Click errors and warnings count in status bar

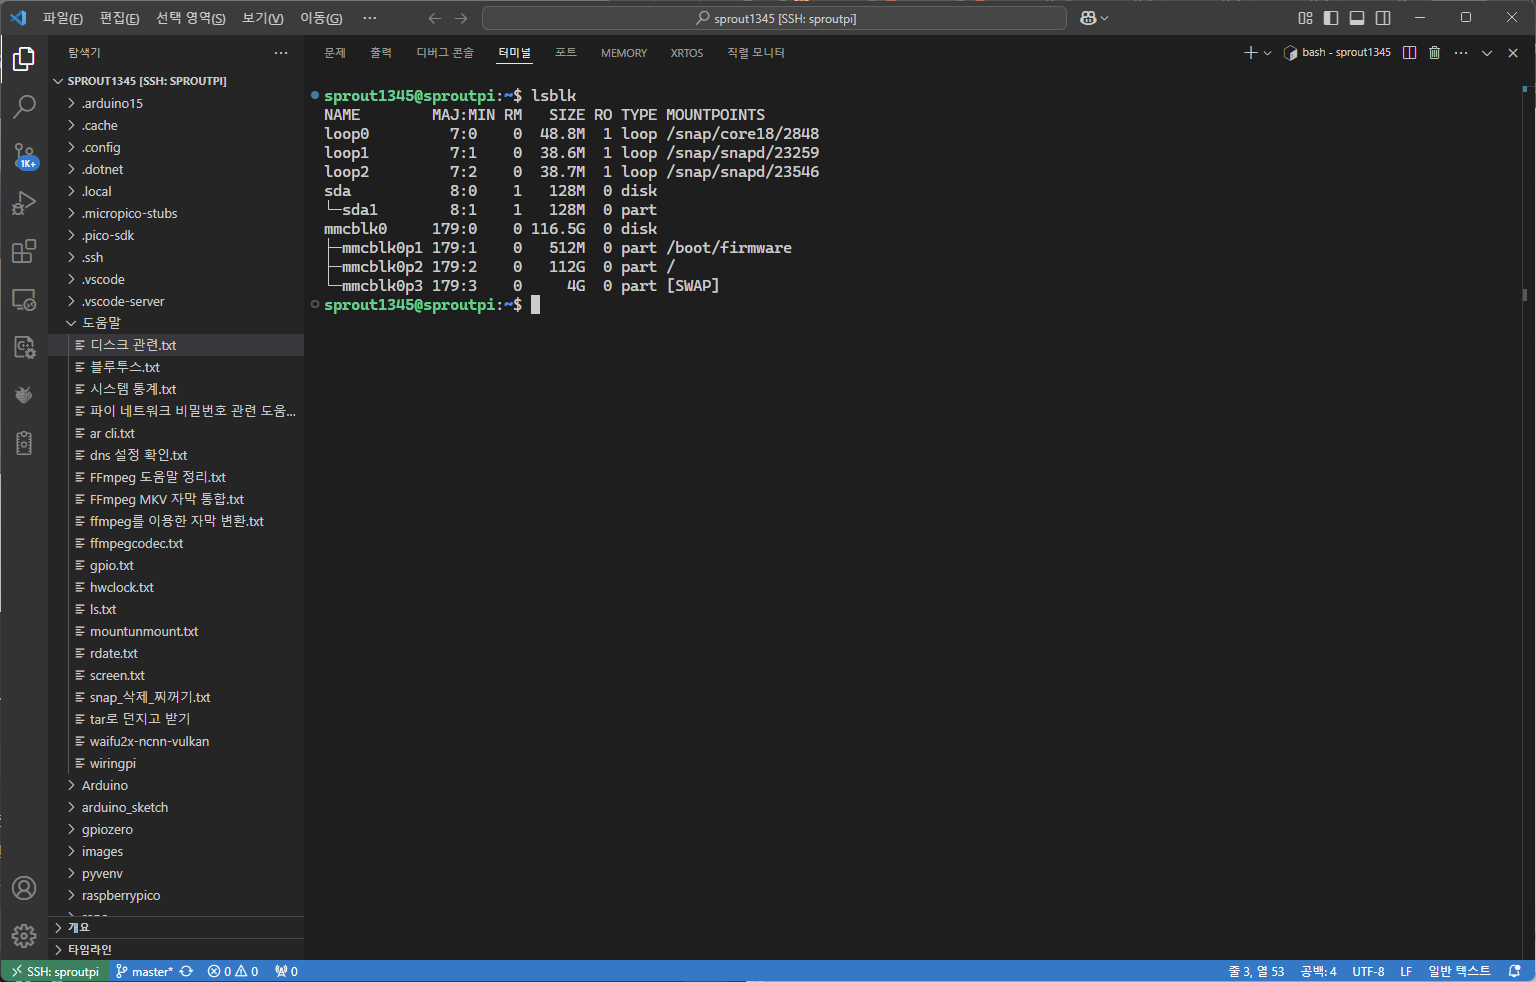(233, 971)
